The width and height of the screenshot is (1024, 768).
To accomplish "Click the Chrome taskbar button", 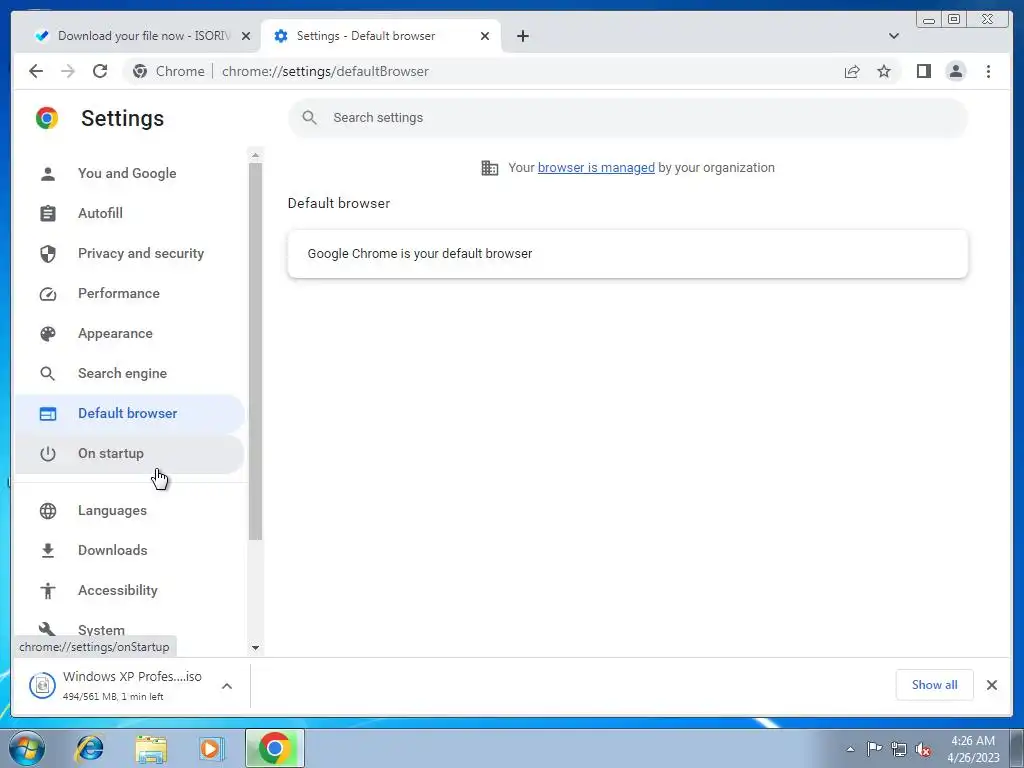I will [275, 748].
